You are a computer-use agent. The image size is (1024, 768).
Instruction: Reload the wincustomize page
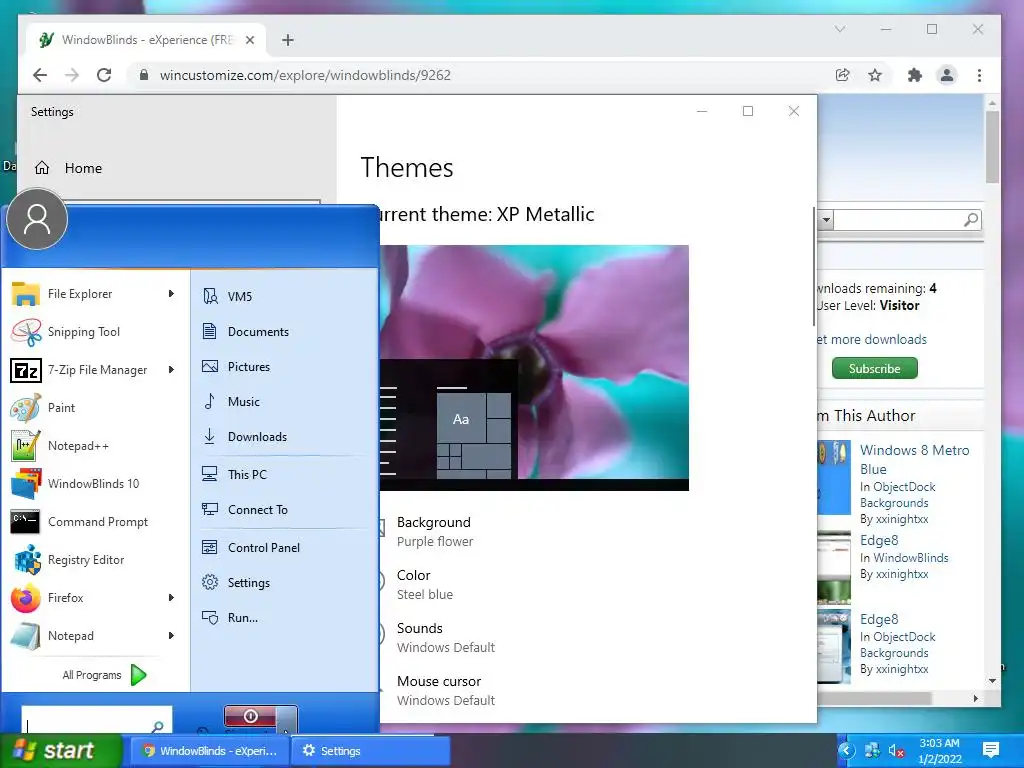(x=104, y=75)
